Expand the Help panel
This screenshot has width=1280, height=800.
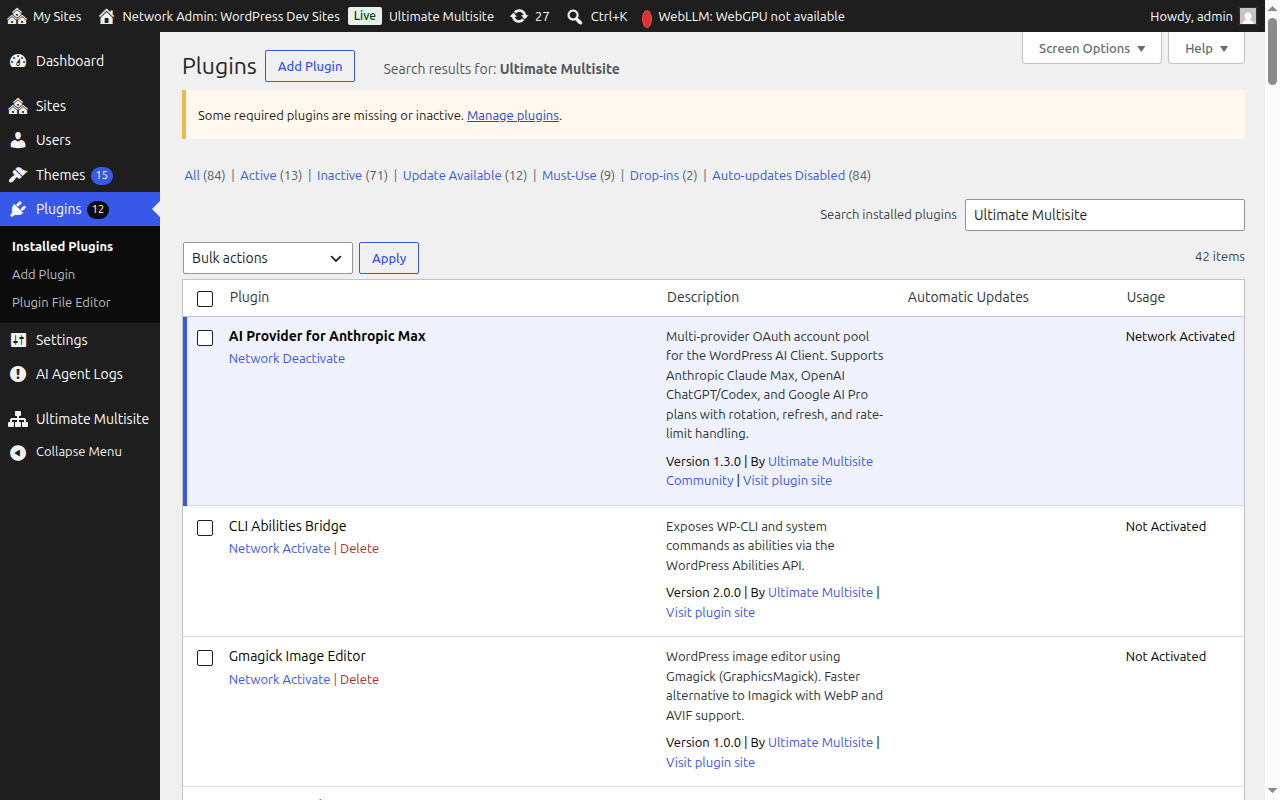point(1206,48)
